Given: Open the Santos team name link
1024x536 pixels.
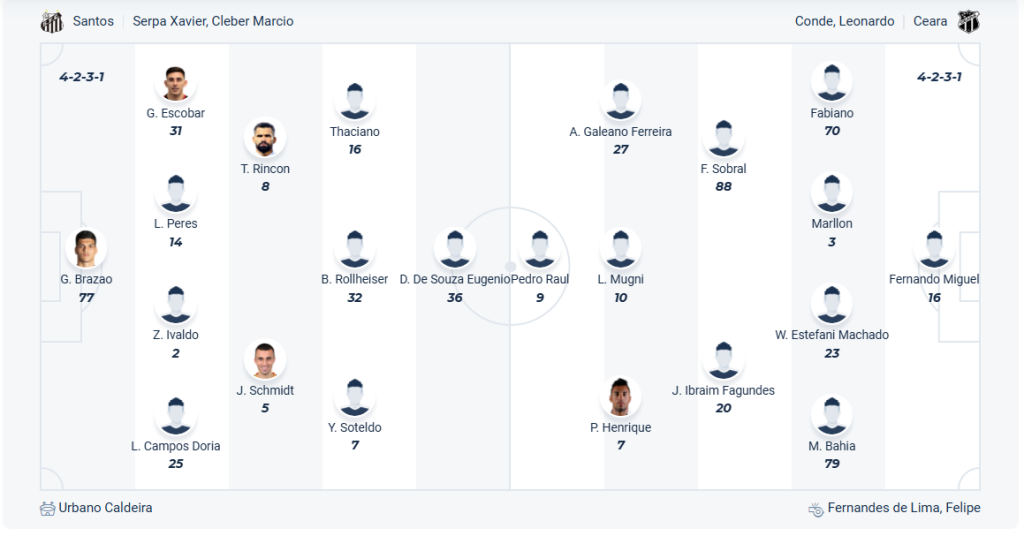Looking at the screenshot, I should (93, 21).
